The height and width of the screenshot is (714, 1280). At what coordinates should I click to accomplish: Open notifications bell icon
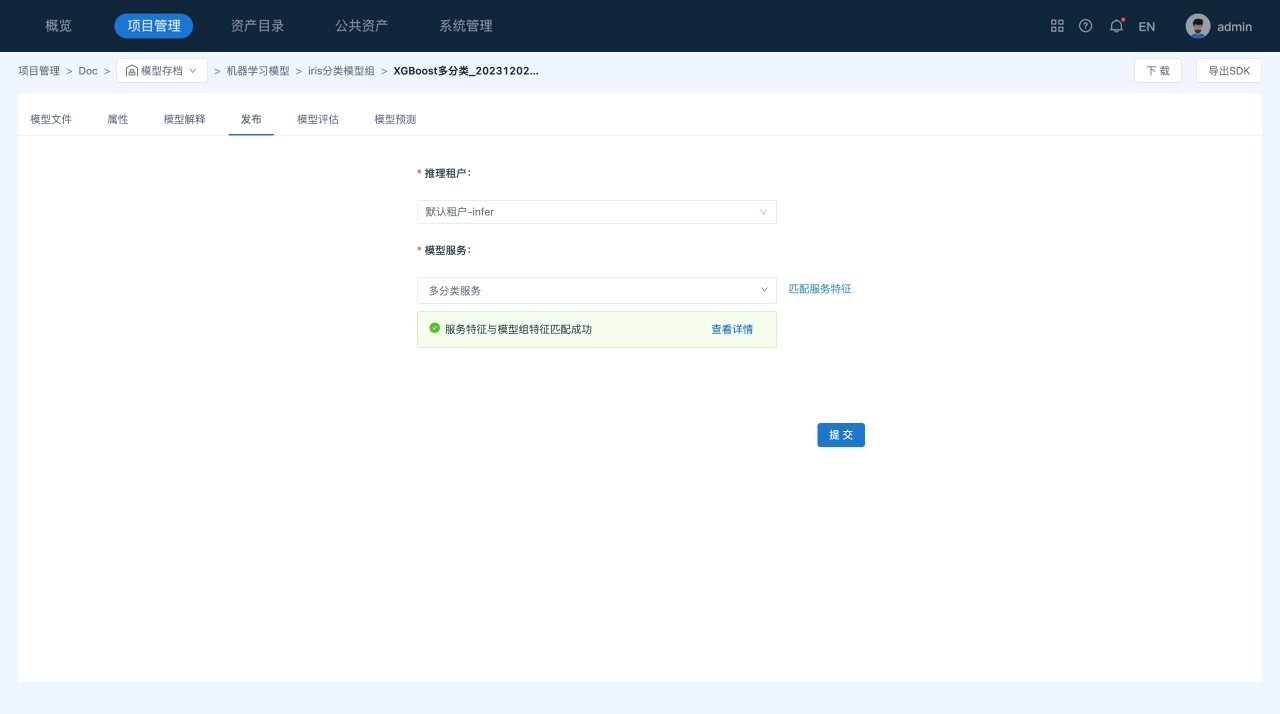[x=1116, y=26]
